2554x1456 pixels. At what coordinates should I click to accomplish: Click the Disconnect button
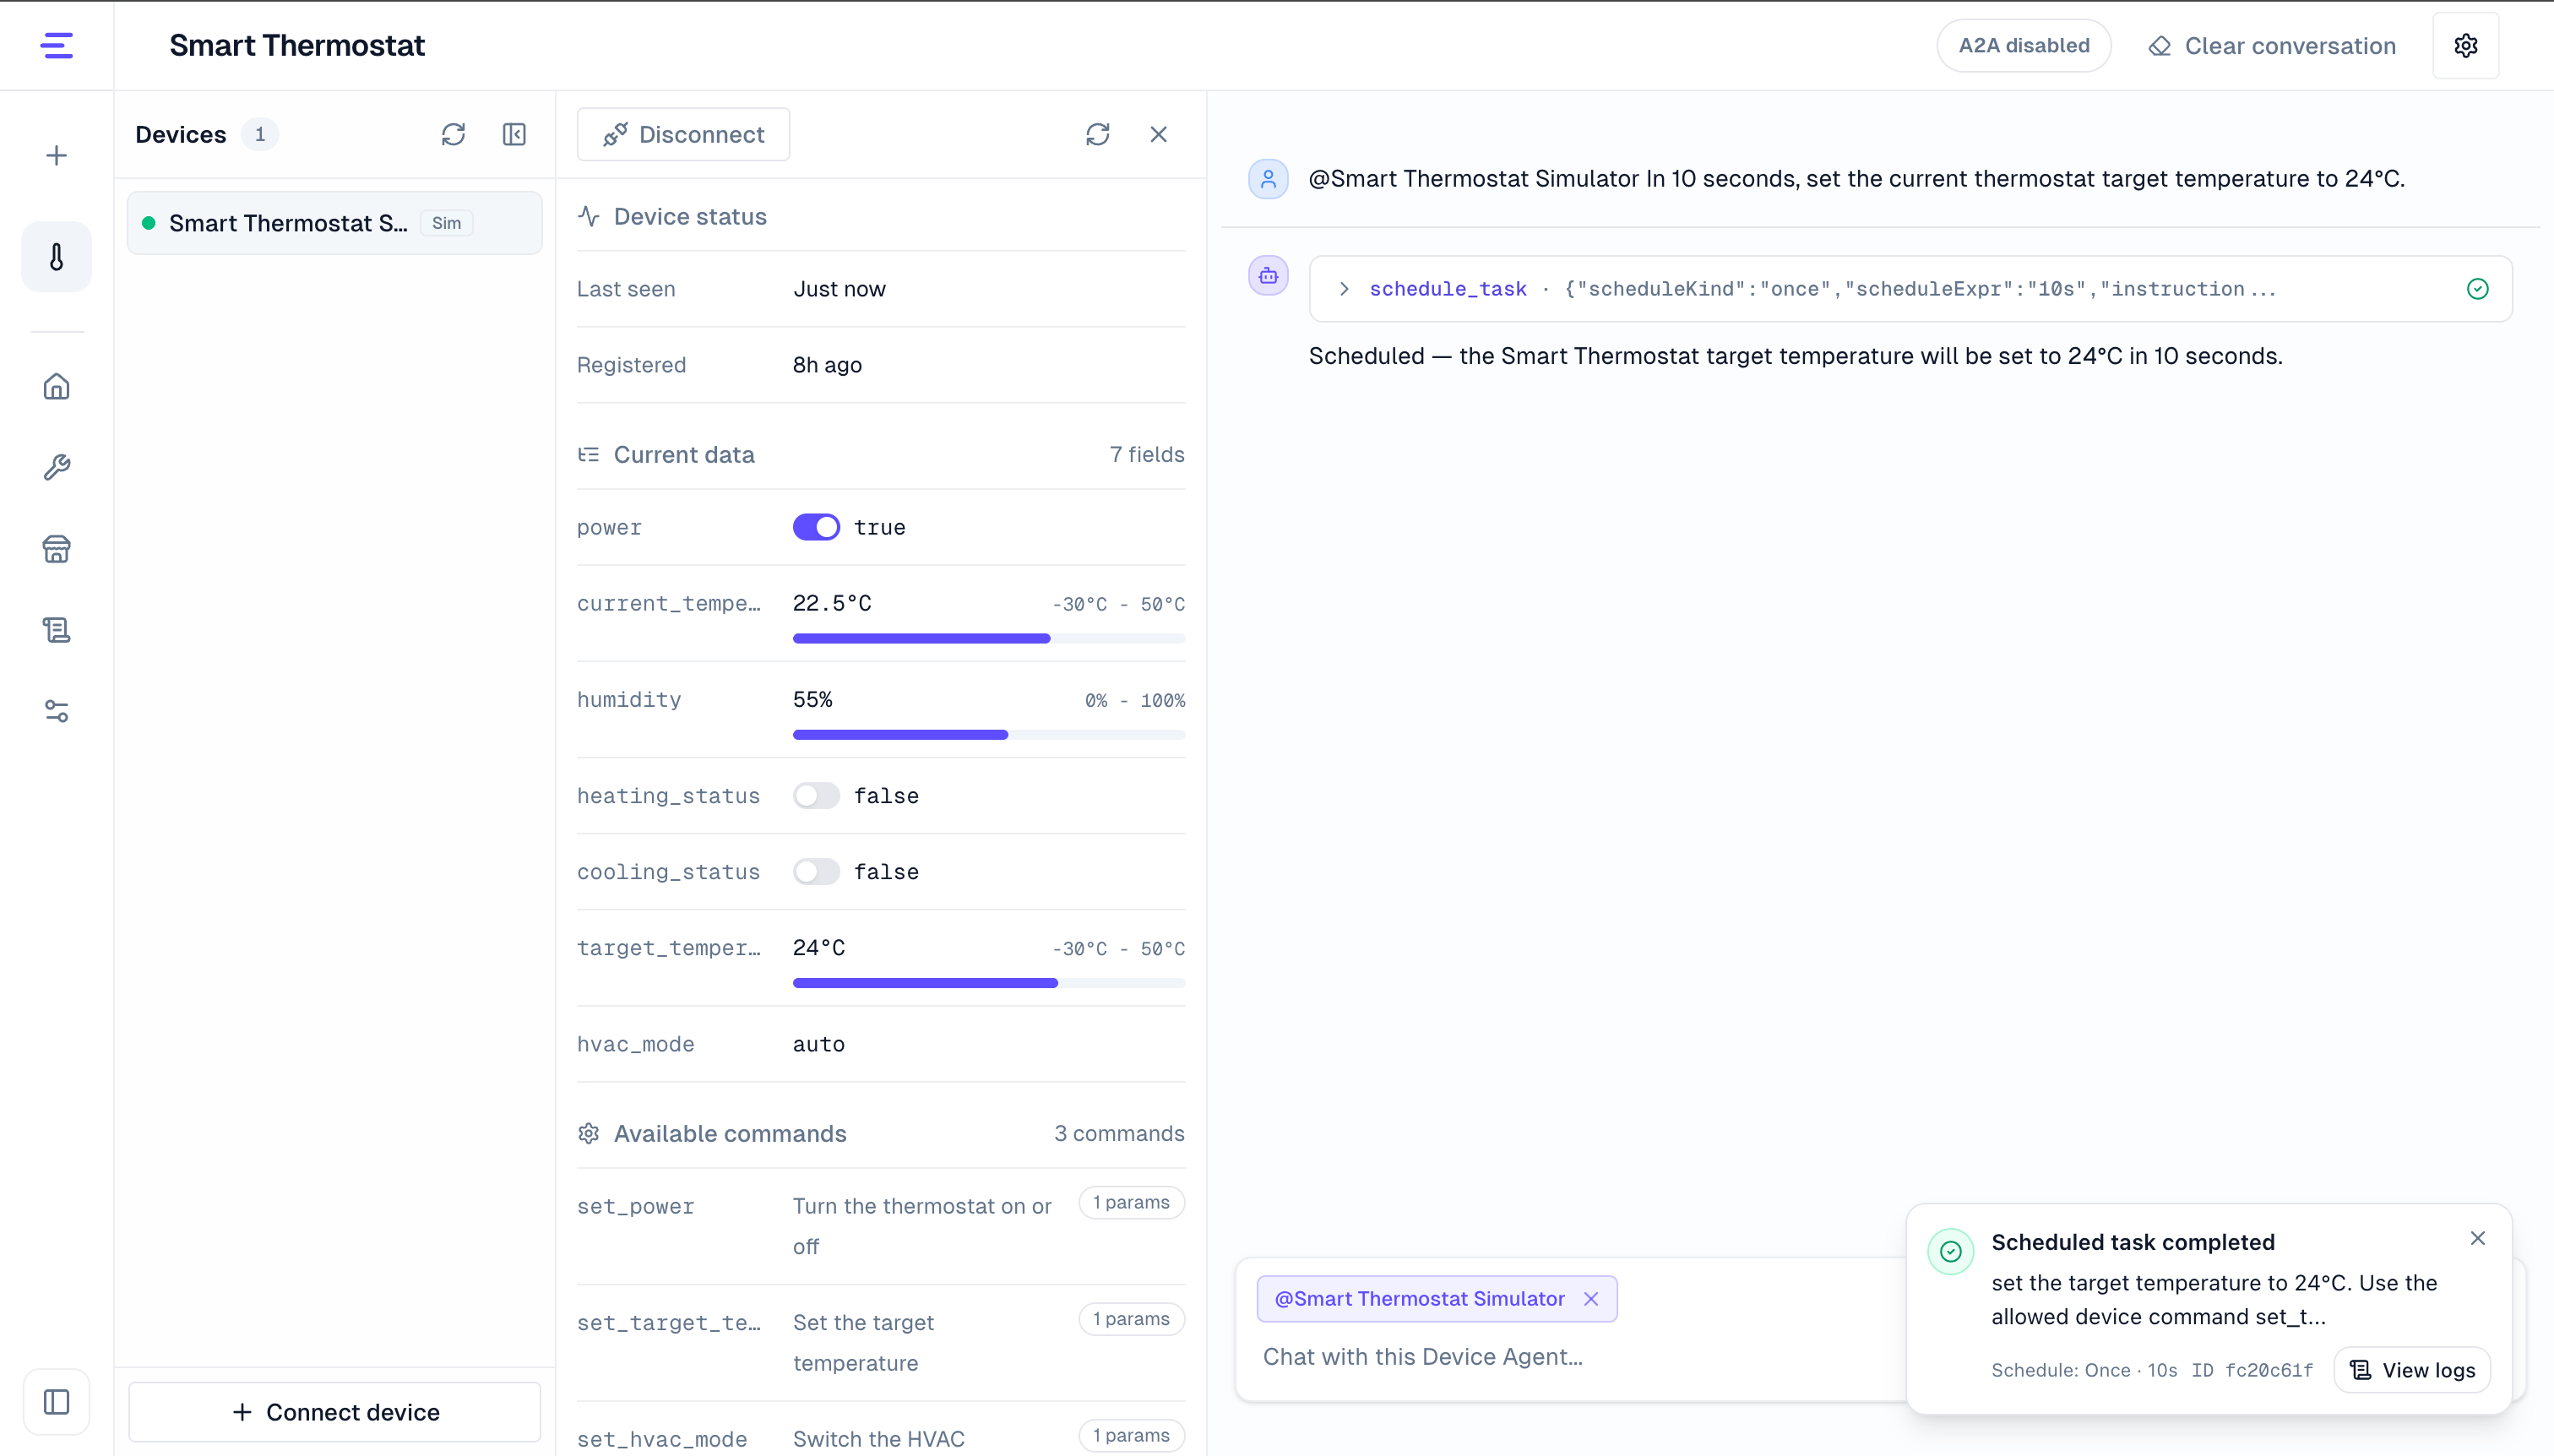(684, 134)
